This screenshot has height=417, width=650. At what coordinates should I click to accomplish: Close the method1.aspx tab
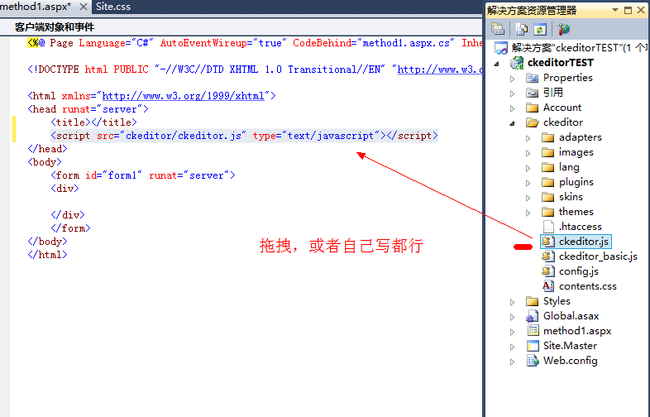click(83, 7)
